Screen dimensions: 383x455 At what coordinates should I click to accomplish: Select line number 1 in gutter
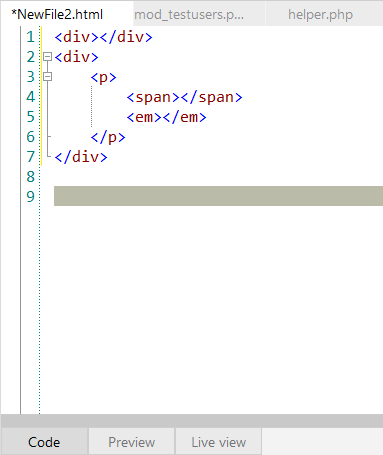[31, 37]
